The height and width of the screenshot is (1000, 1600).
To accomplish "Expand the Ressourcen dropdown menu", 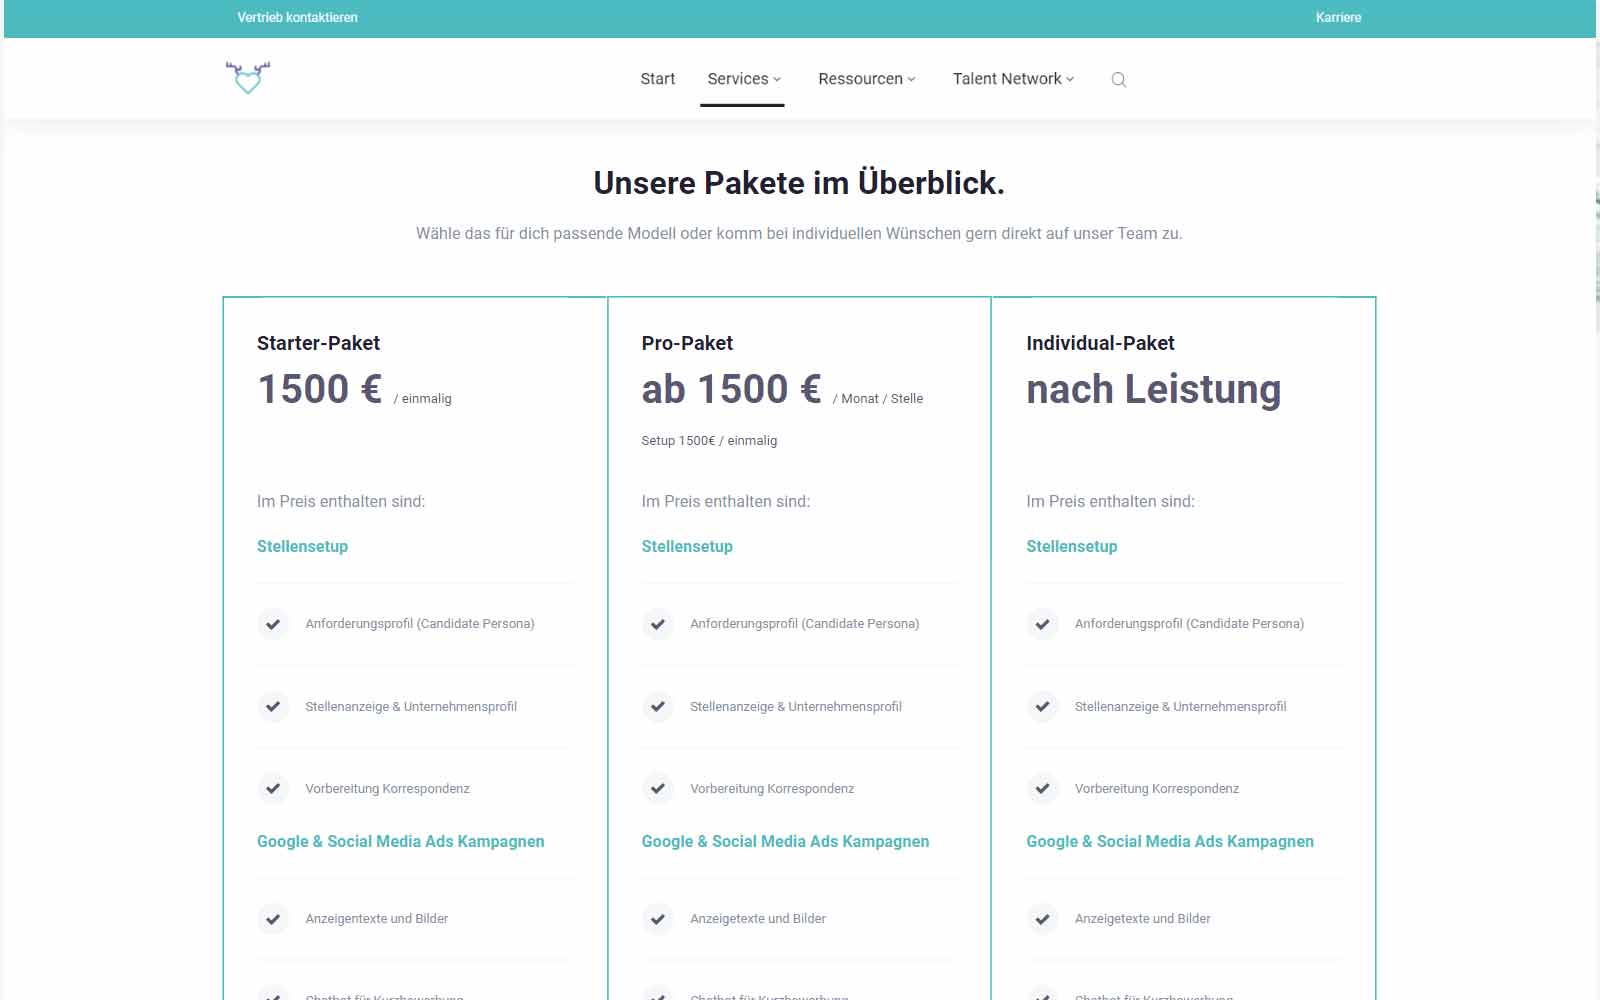I will pyautogui.click(x=866, y=79).
